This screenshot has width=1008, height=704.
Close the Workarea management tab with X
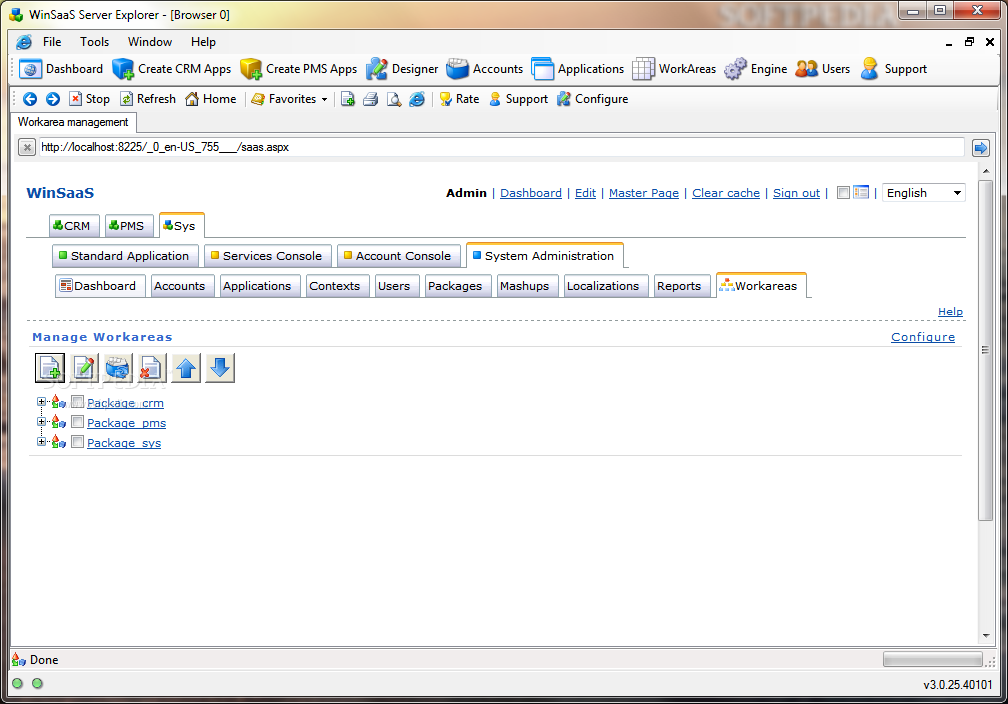coord(26,148)
